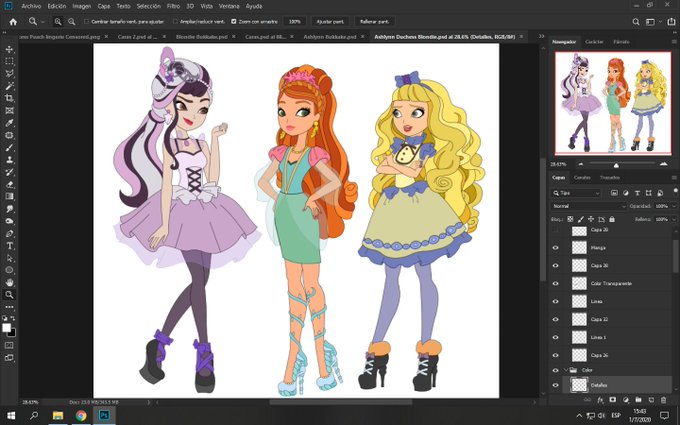Select the Polygonal Lasso tool
The image size is (680, 425).
pos(9,73)
